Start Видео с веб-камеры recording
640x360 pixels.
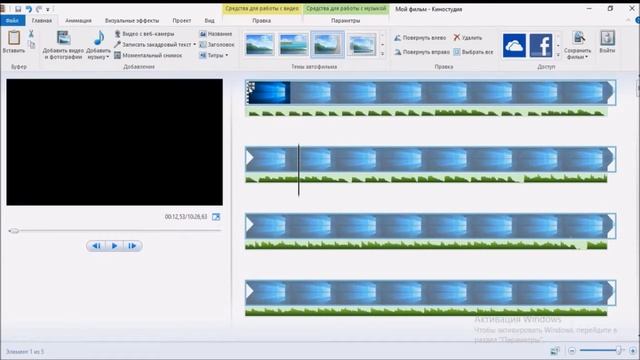click(x=144, y=34)
